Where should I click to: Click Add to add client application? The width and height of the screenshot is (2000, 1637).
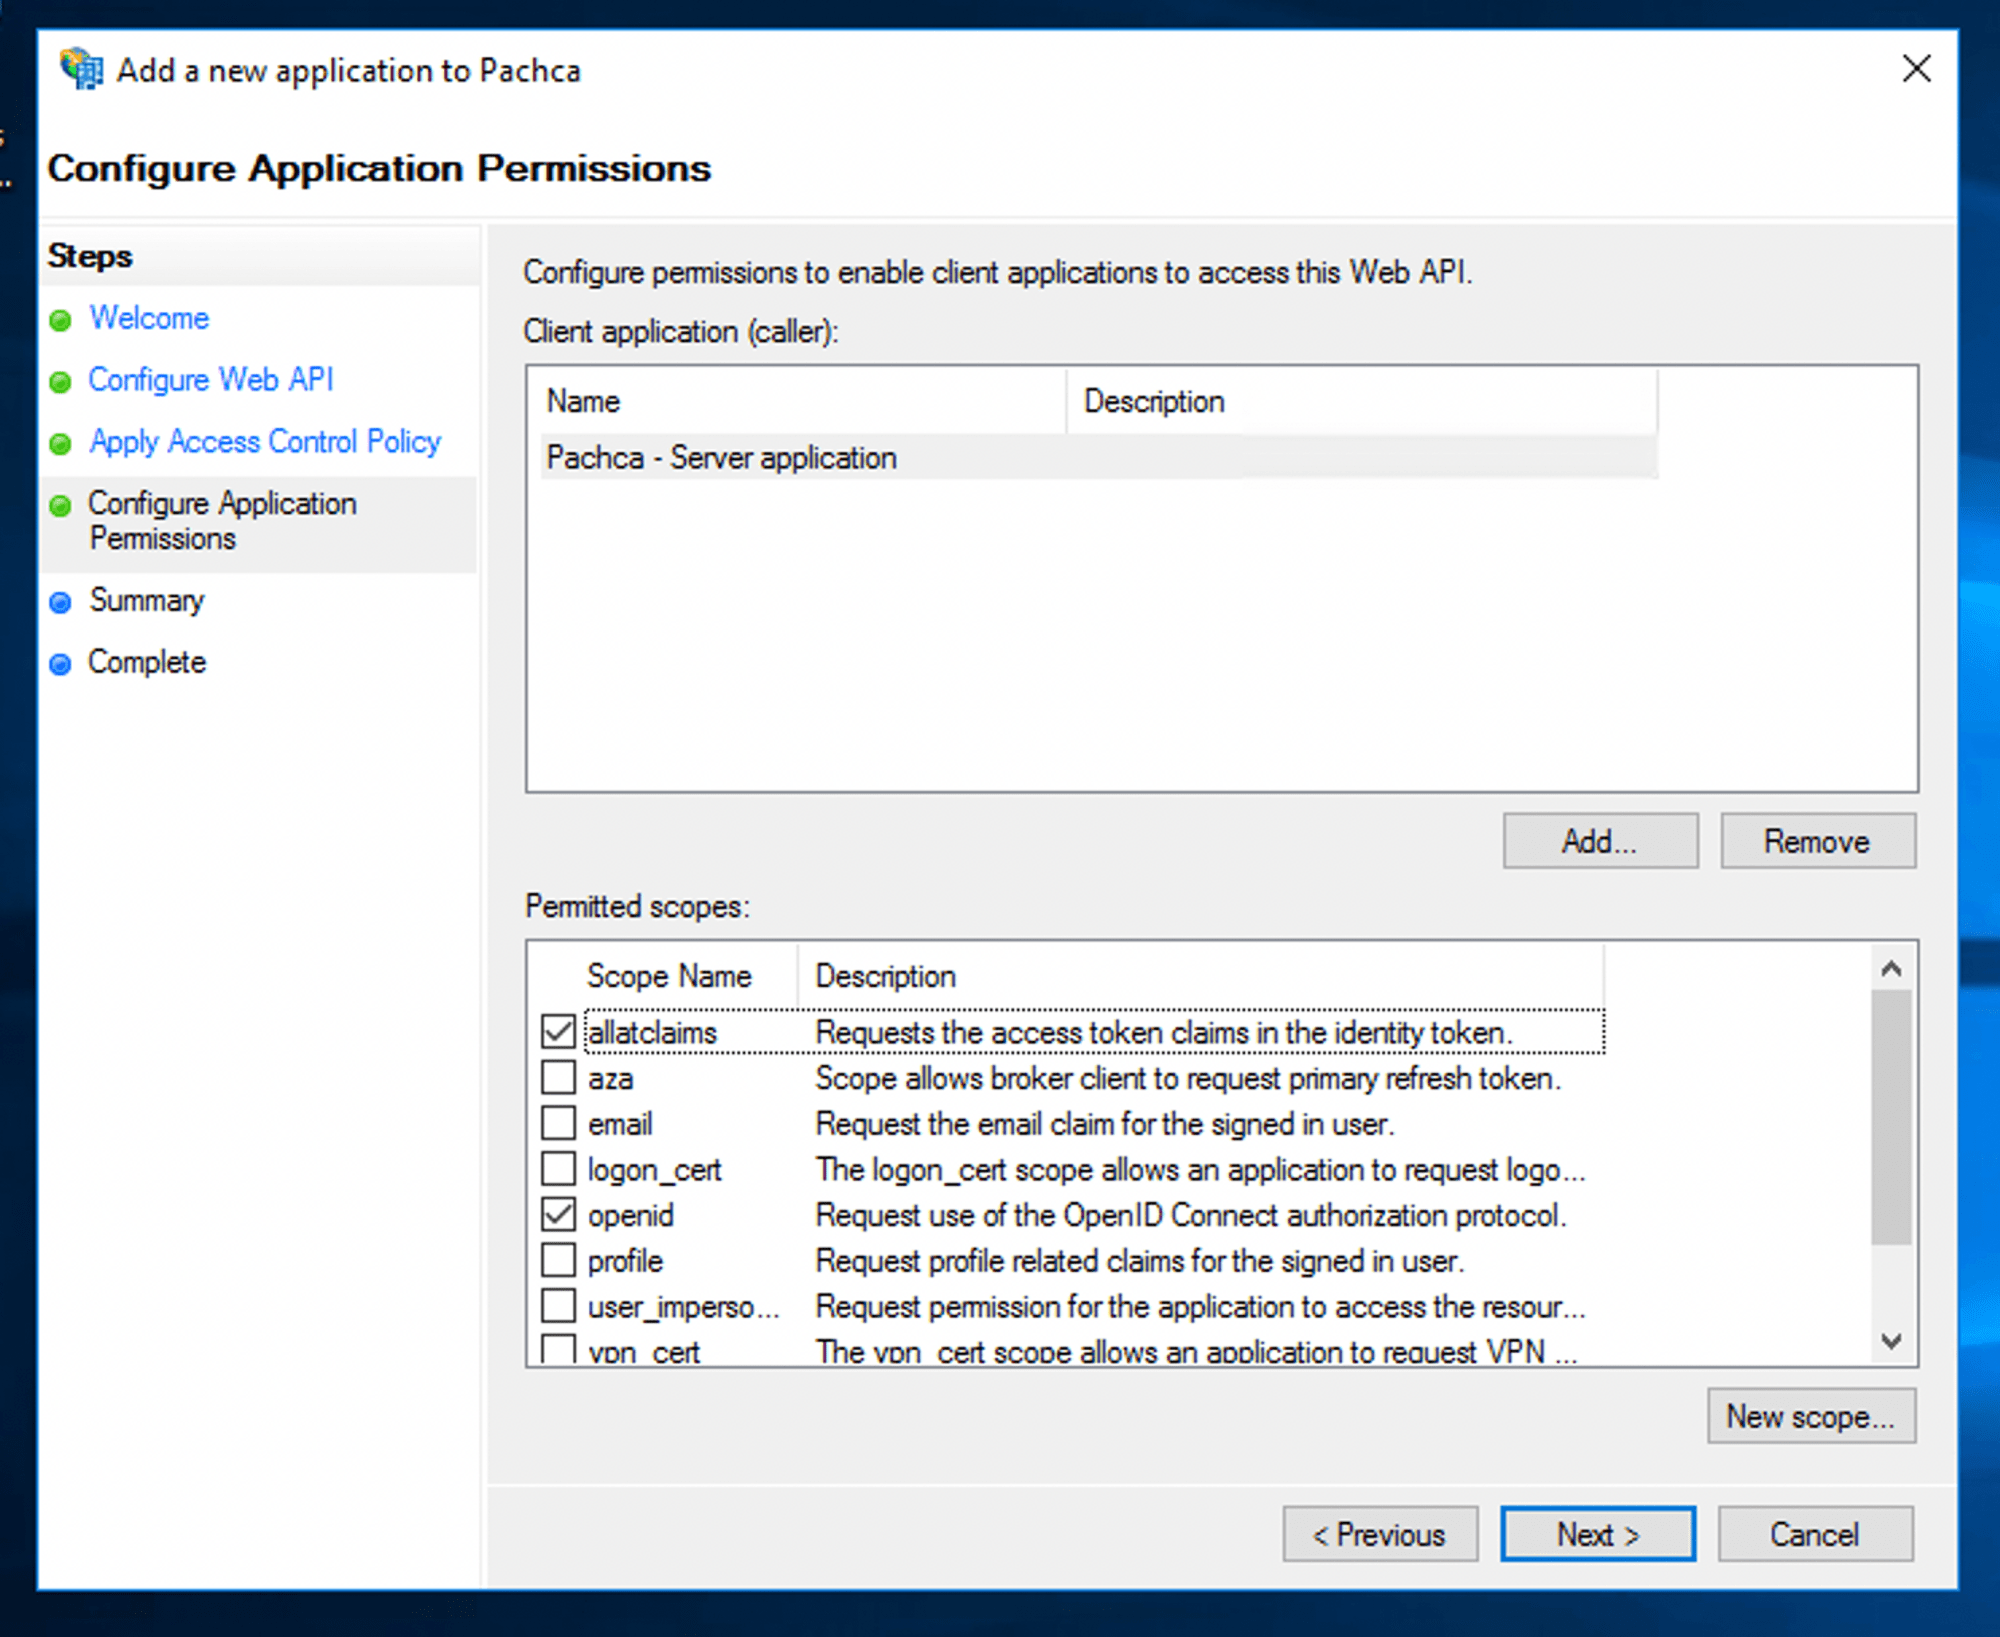(x=1599, y=841)
